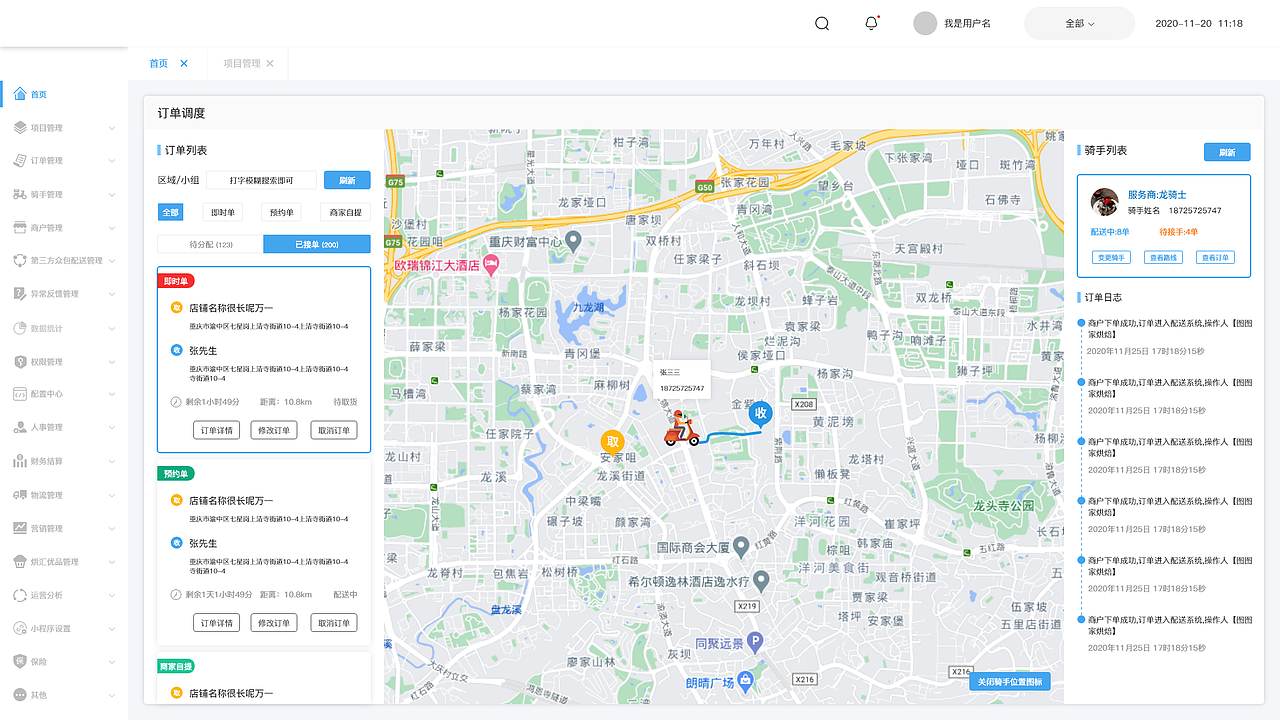This screenshot has height=720, width=1280.
Task: Open 订单详情 for the 预约单 order
Action: coord(216,622)
